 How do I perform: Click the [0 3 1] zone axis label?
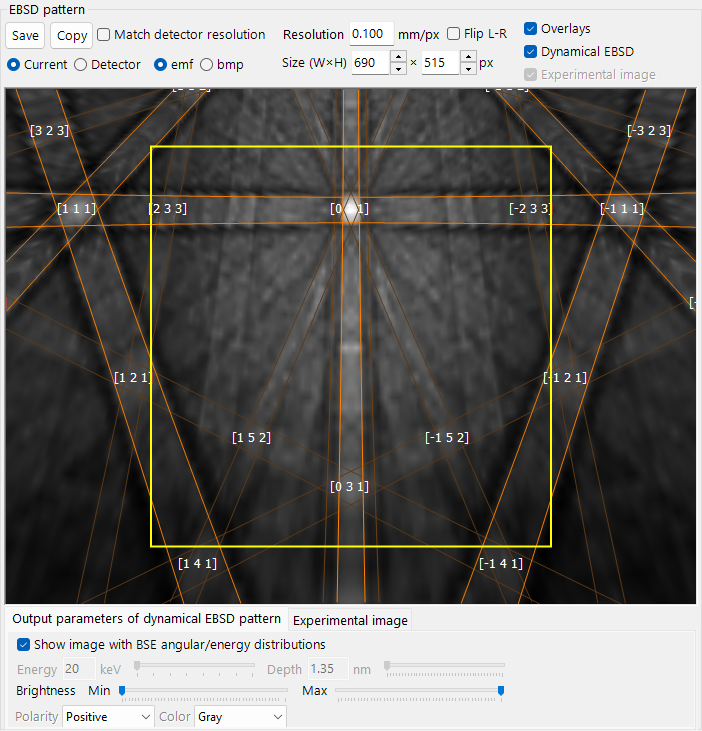350,487
